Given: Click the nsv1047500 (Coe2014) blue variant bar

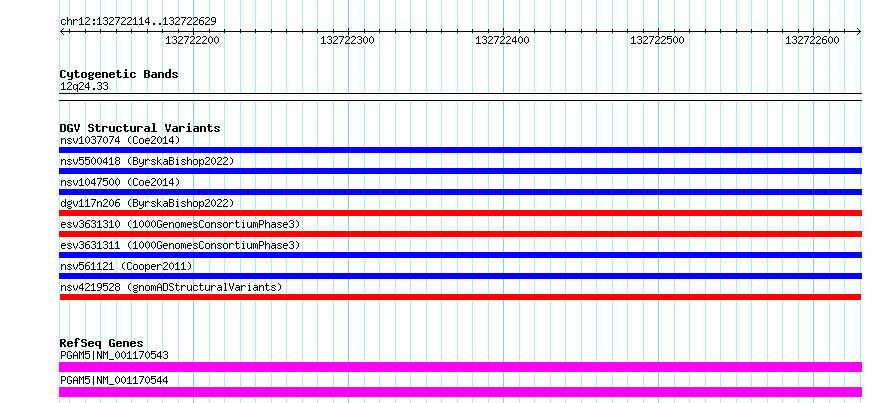Looking at the screenshot, I should click(x=460, y=192).
